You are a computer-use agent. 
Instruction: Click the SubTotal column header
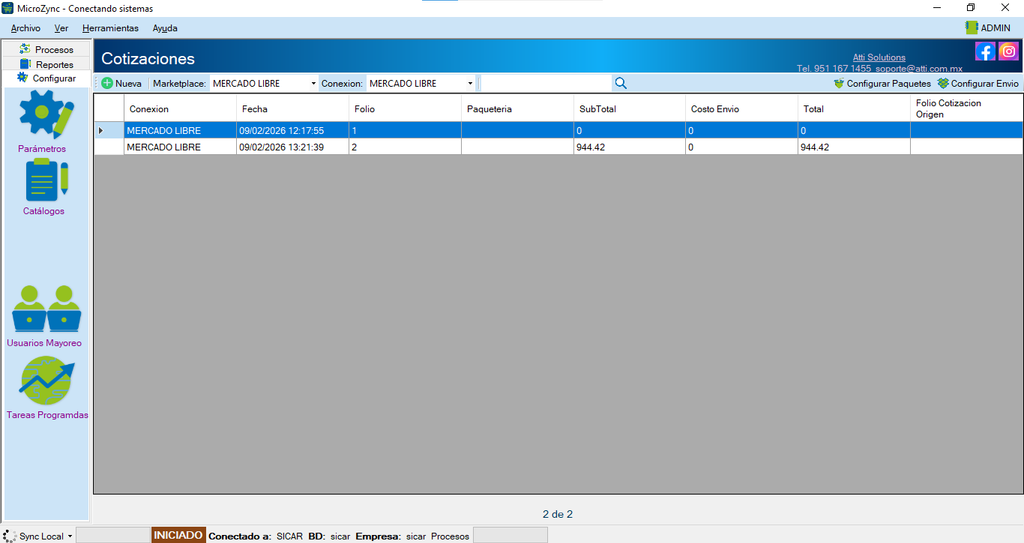(630, 108)
